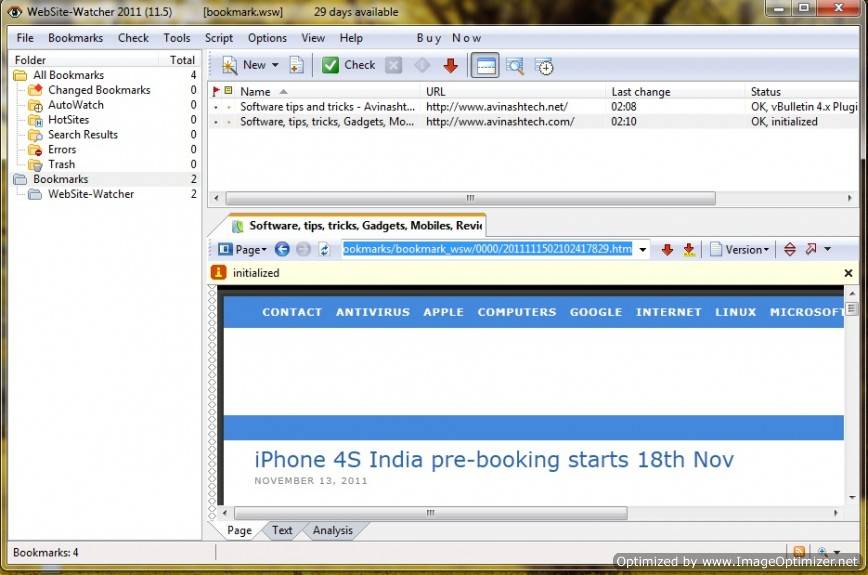868x575 pixels.
Task: Toggle the browser pane layout icon
Action: pyautogui.click(x=485, y=66)
